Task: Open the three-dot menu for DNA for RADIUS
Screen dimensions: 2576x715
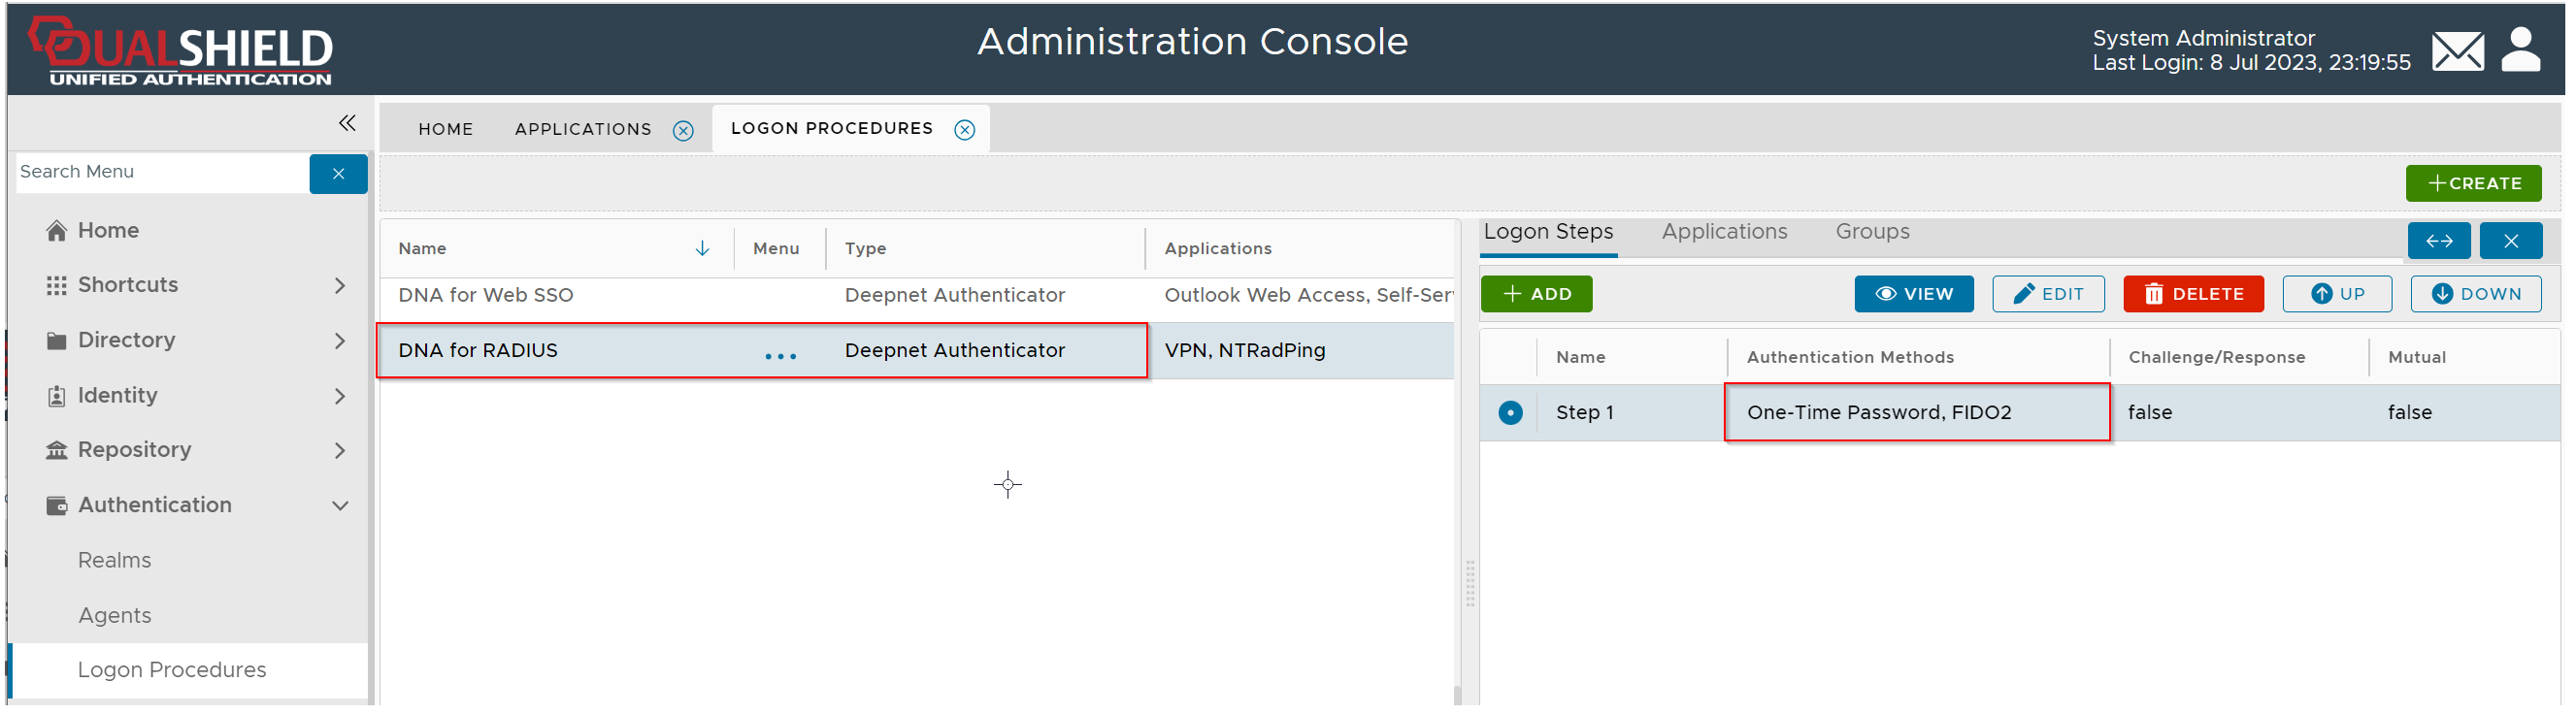Action: (x=780, y=356)
